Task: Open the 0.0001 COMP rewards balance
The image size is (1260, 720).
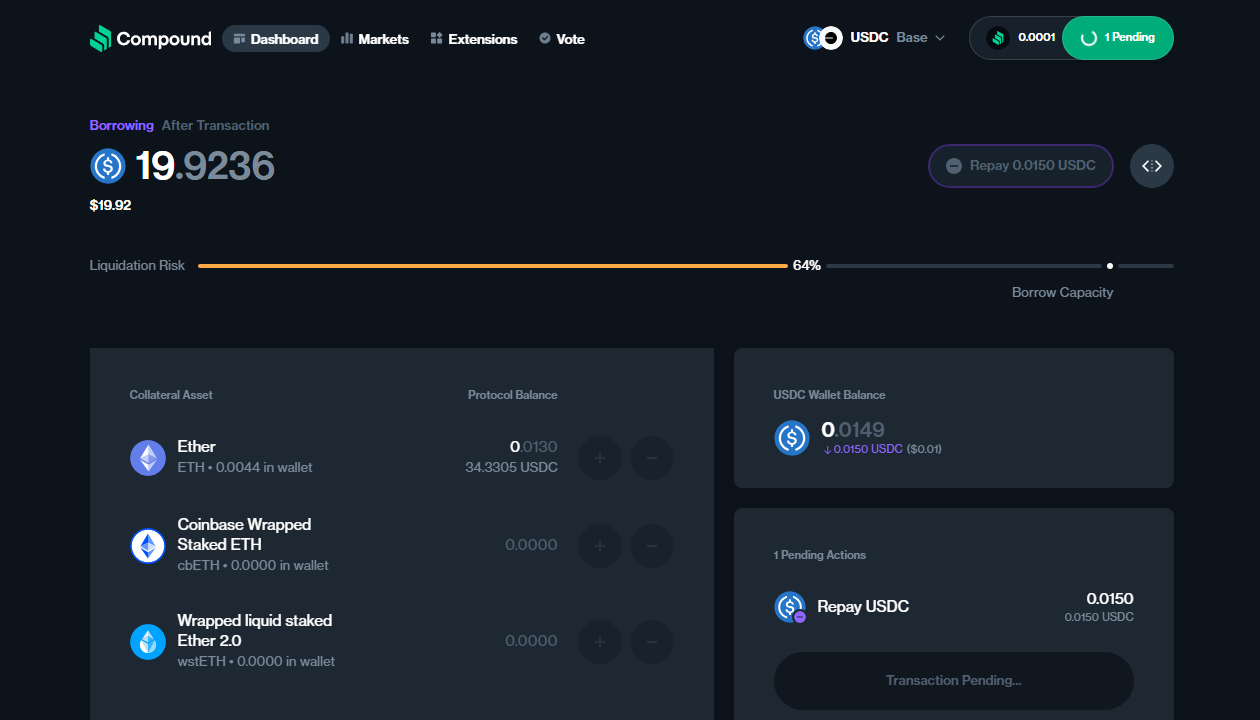Action: [1020, 38]
